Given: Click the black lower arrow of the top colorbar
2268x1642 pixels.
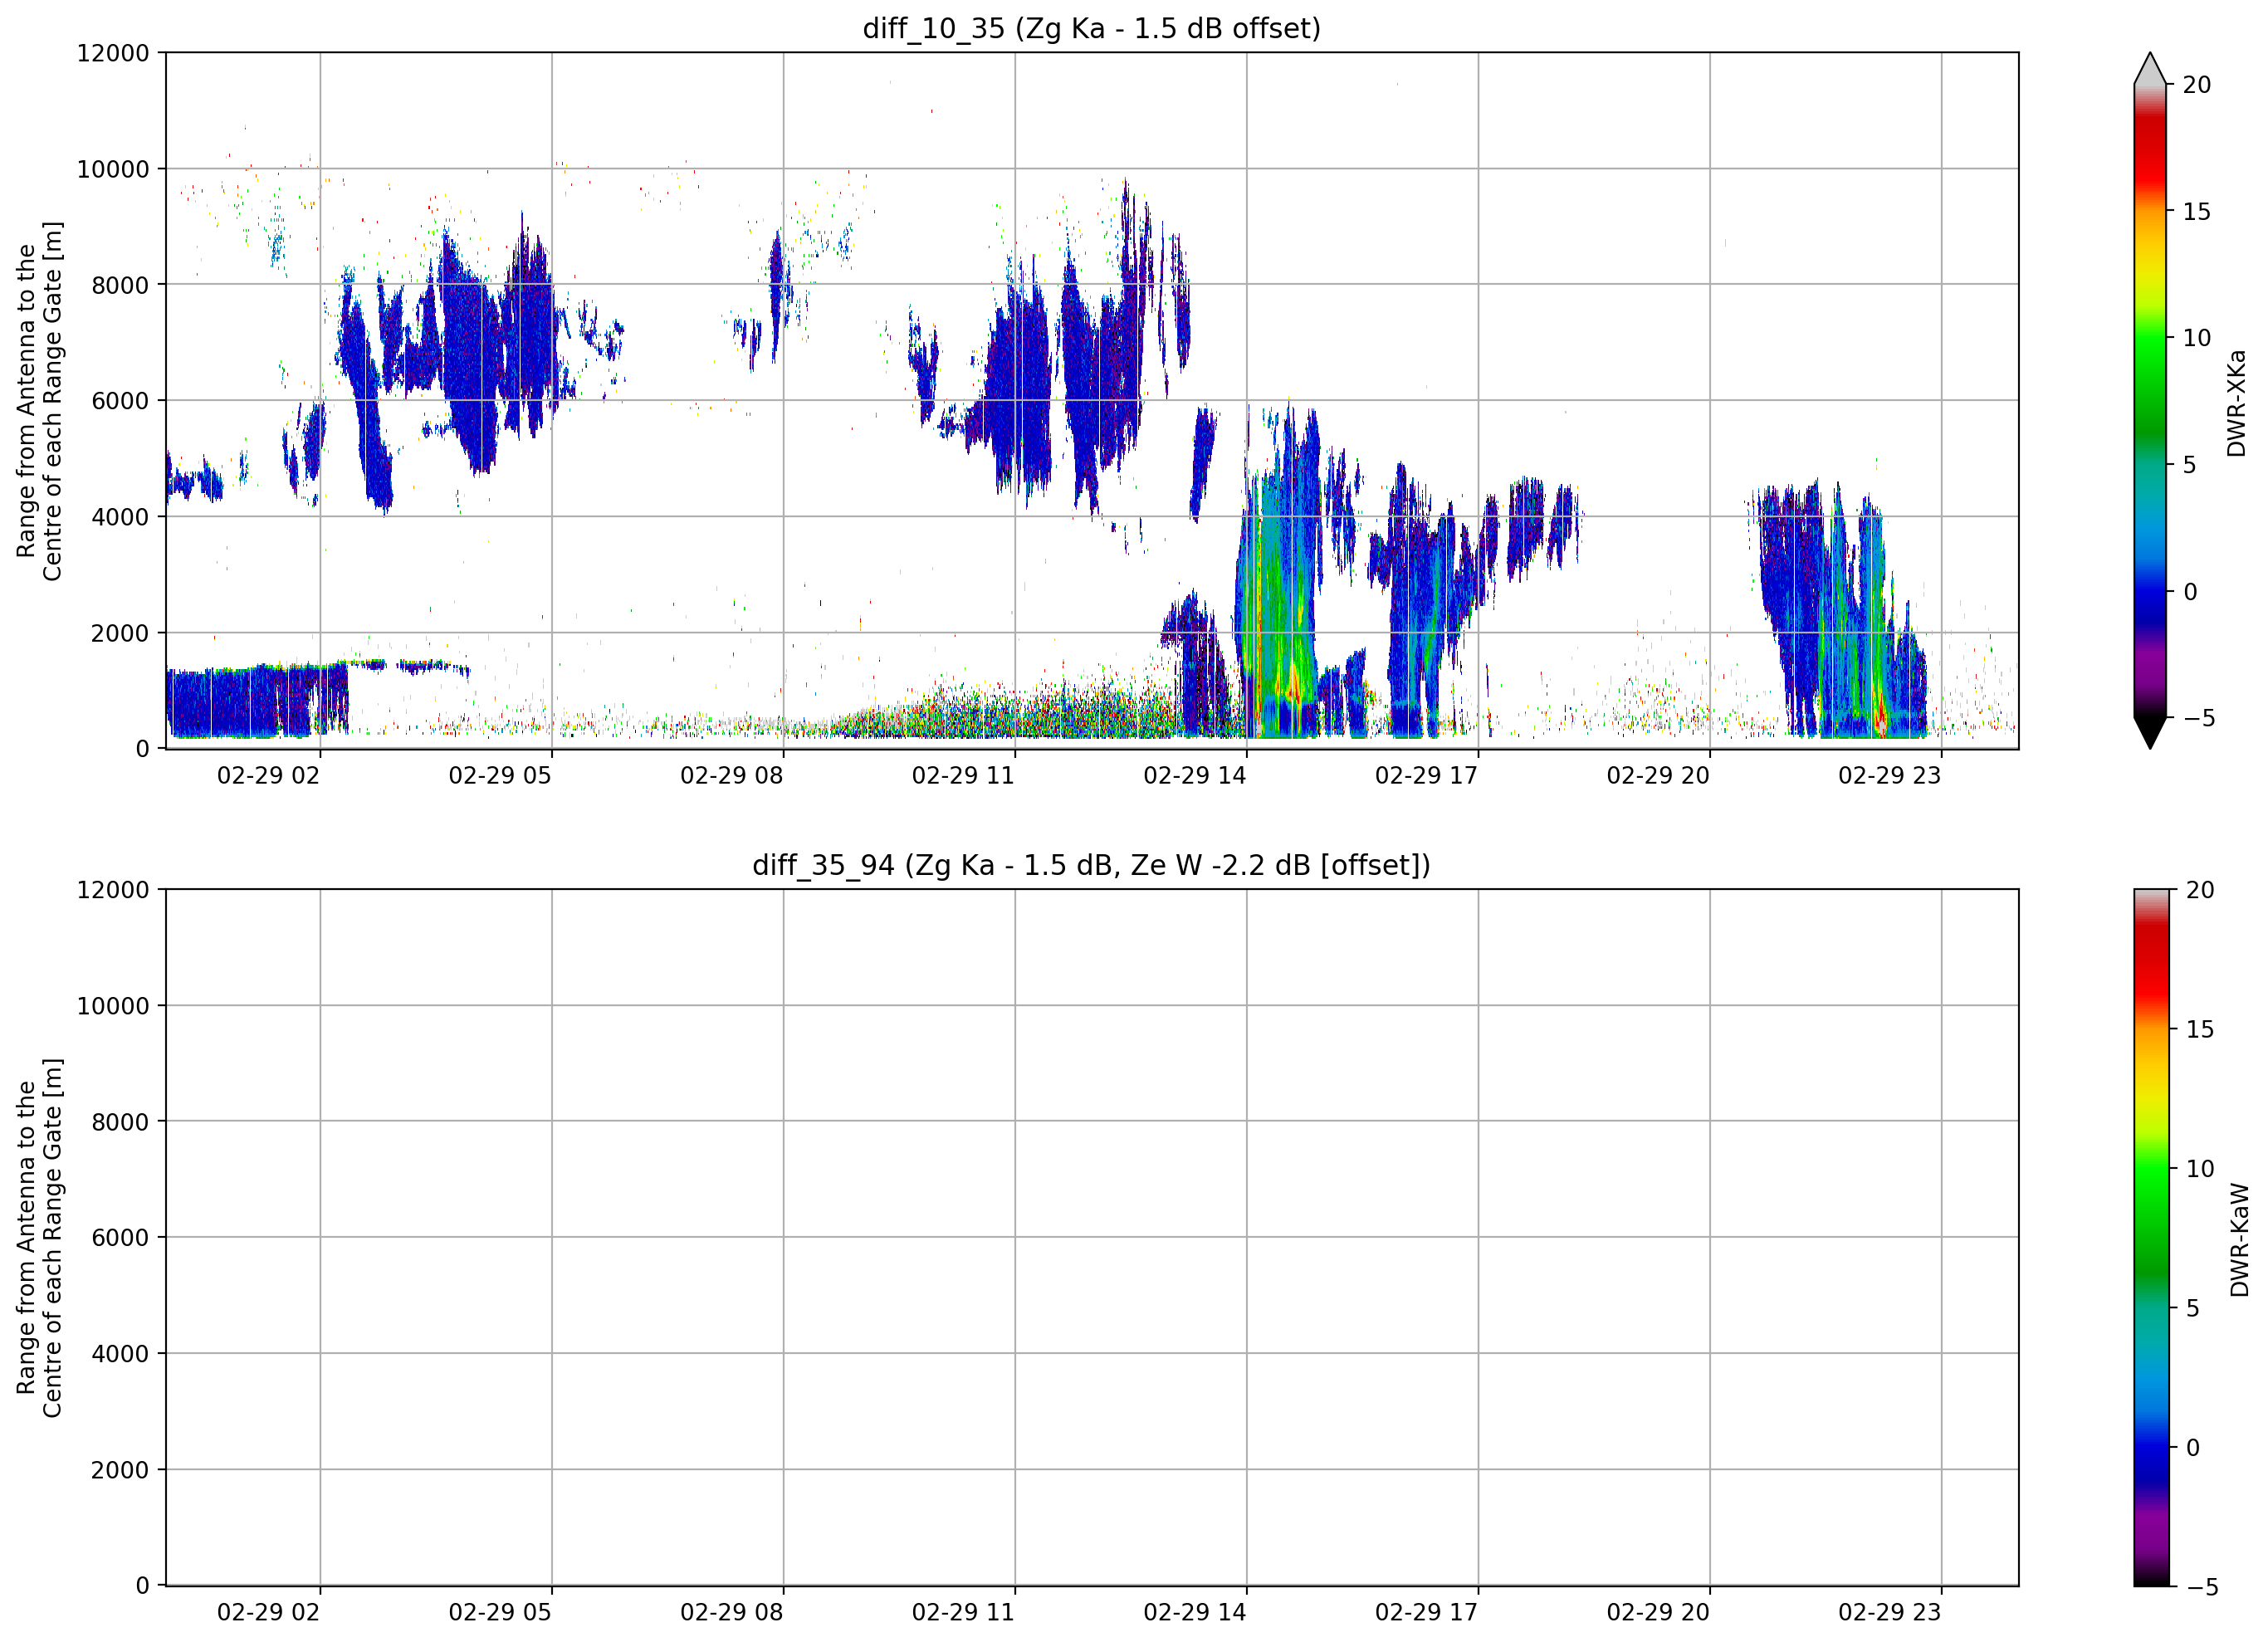Looking at the screenshot, I should [2149, 732].
